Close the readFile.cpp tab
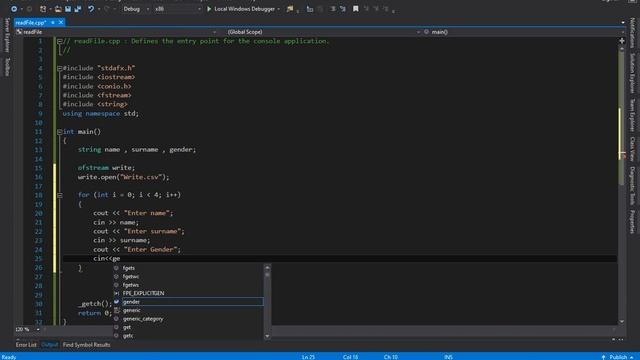Image resolution: width=640 pixels, height=360 pixels. [x=61, y=22]
